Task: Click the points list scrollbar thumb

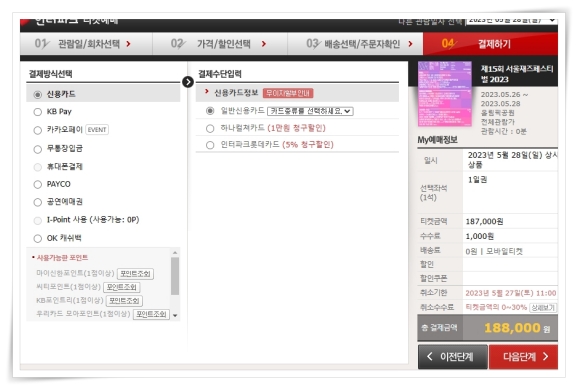Action: click(175, 276)
